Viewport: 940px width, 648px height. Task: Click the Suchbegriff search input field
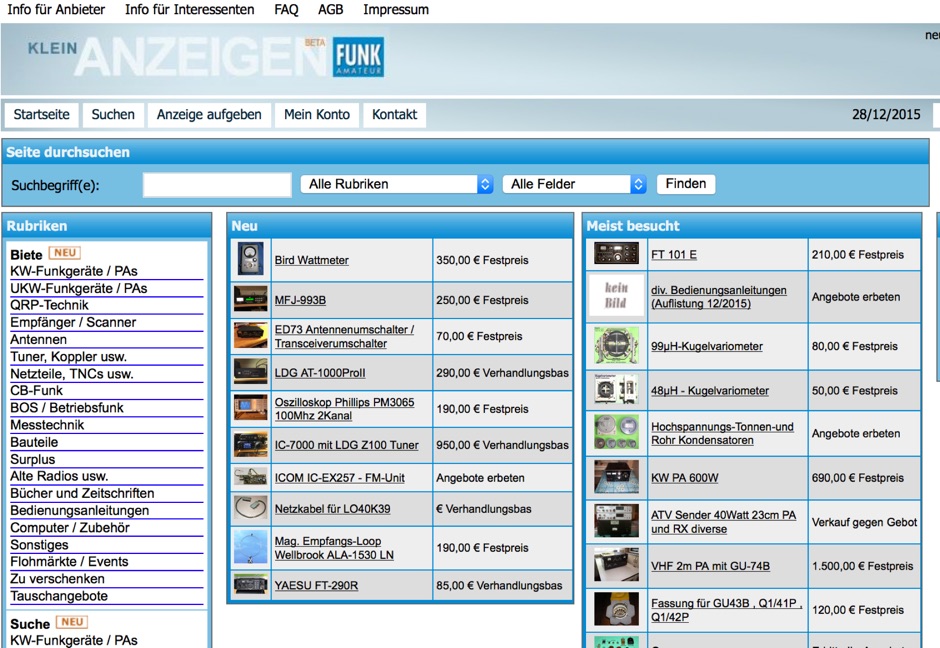pyautogui.click(x=217, y=185)
